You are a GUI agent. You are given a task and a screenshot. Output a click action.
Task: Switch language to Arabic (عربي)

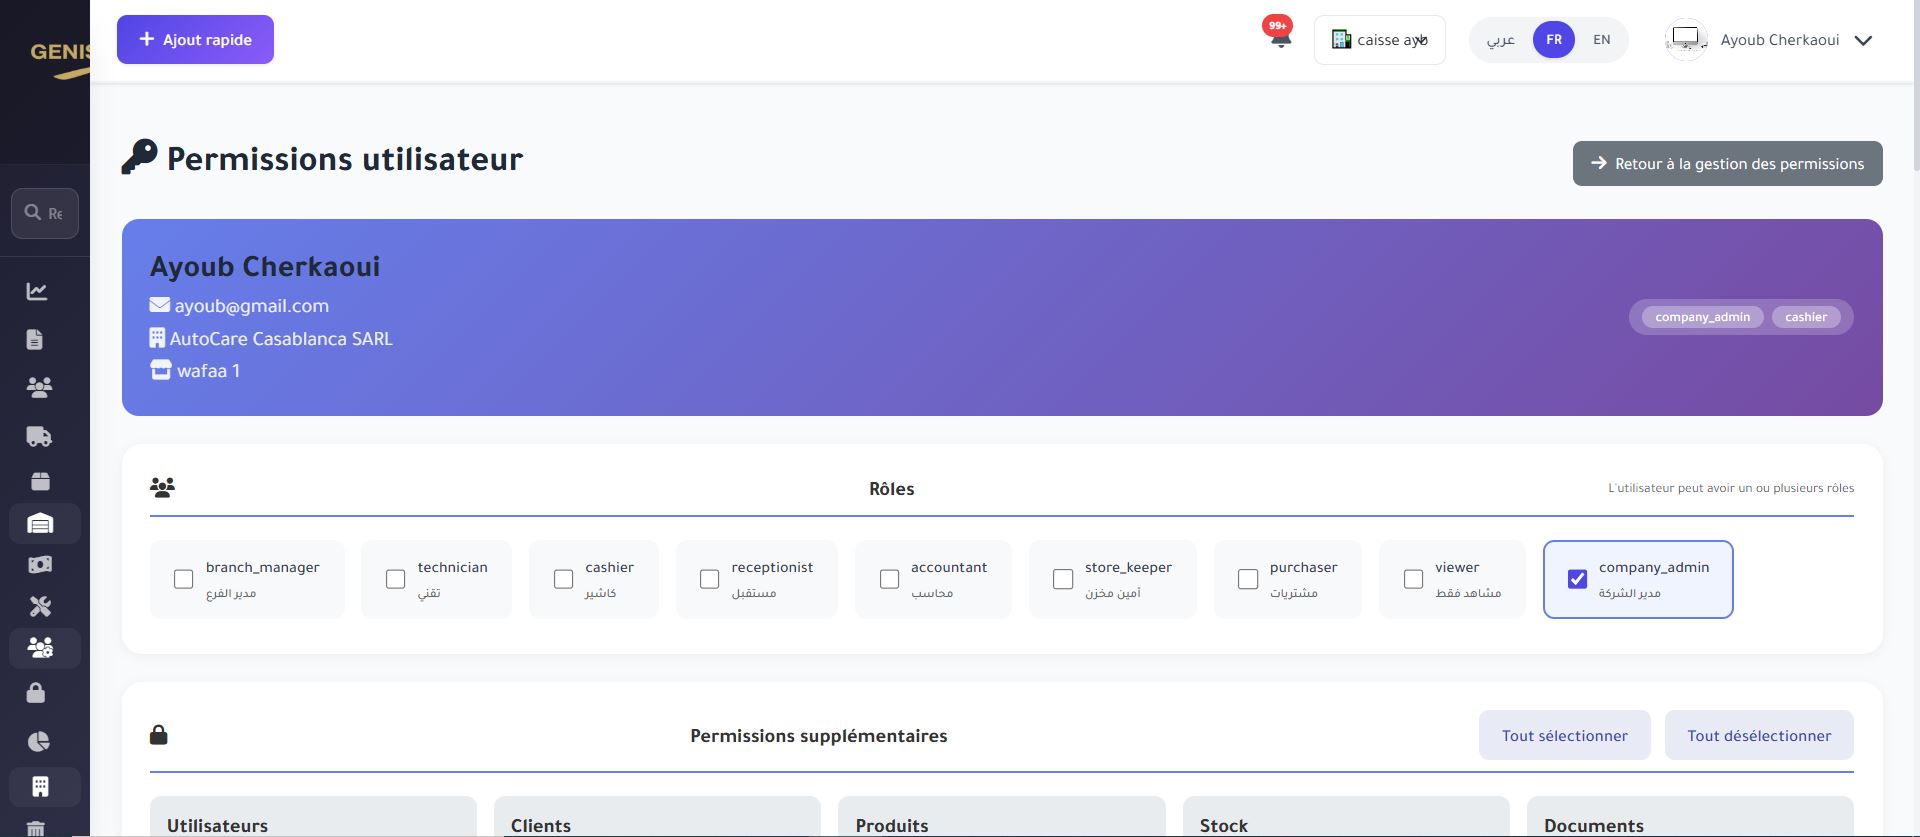[x=1500, y=40]
